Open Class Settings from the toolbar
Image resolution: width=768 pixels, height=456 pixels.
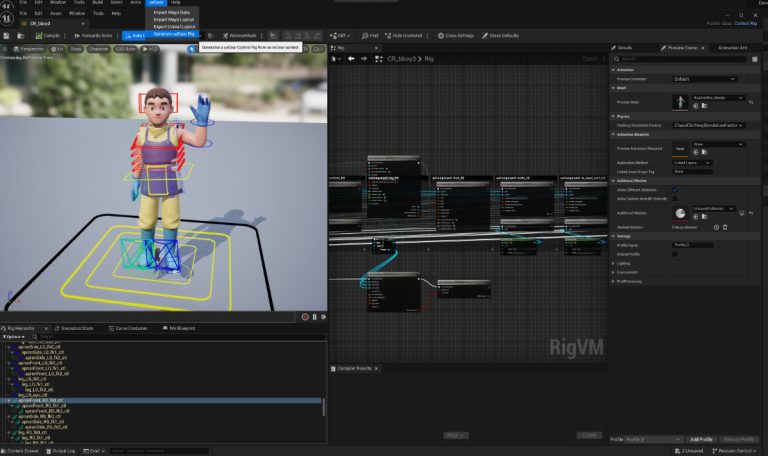click(458, 35)
